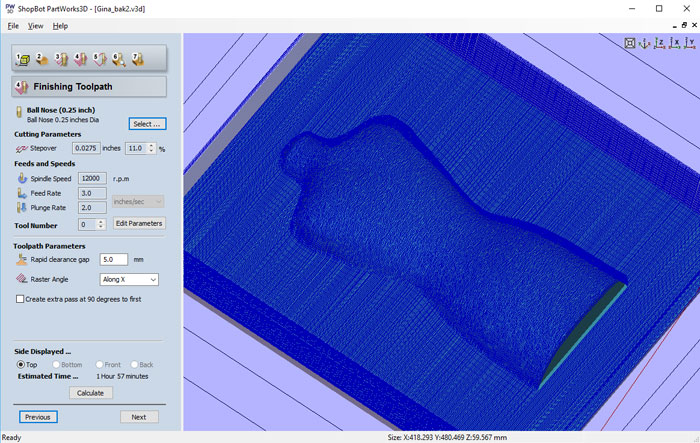This screenshot has width=700, height=443.
Task: Zoom view to fit the model
Action: click(629, 43)
